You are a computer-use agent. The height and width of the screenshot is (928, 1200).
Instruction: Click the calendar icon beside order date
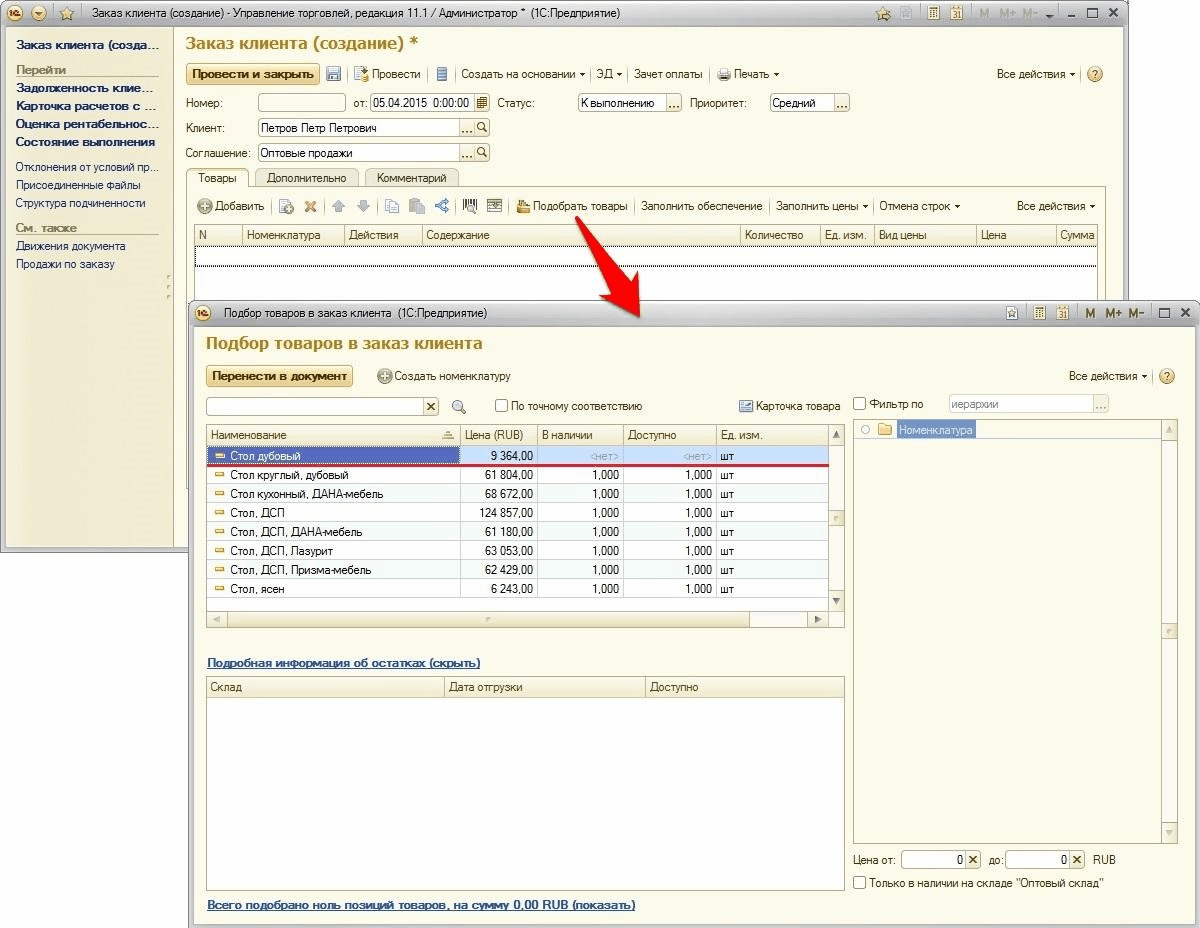pos(482,103)
